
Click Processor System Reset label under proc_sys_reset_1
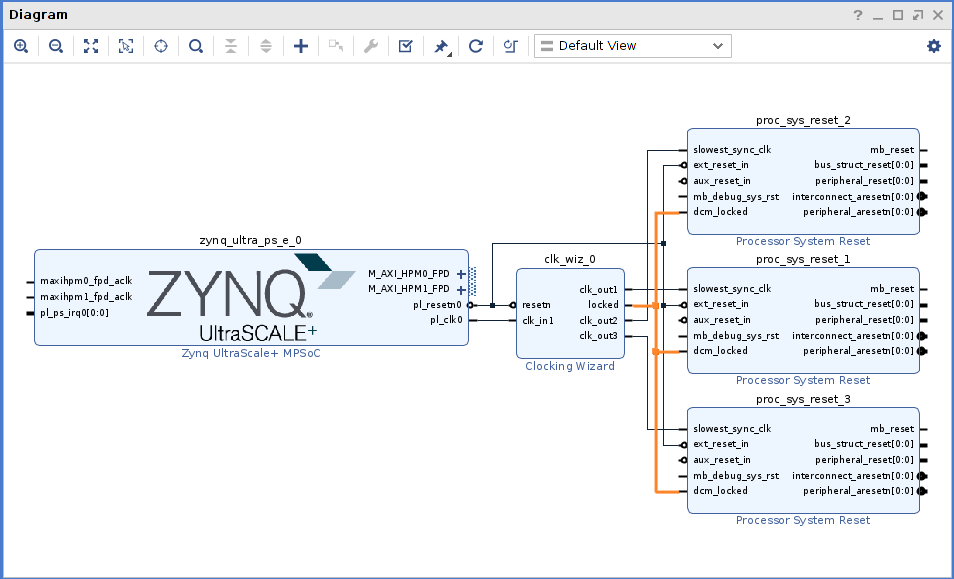[803, 380]
